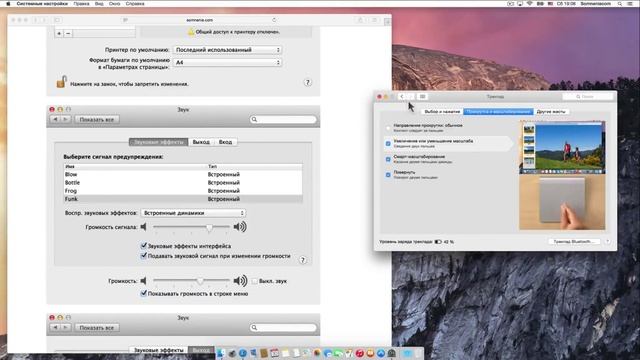Select the Blow alert sound row
Viewport: 640px width, 360px height.
[183, 174]
